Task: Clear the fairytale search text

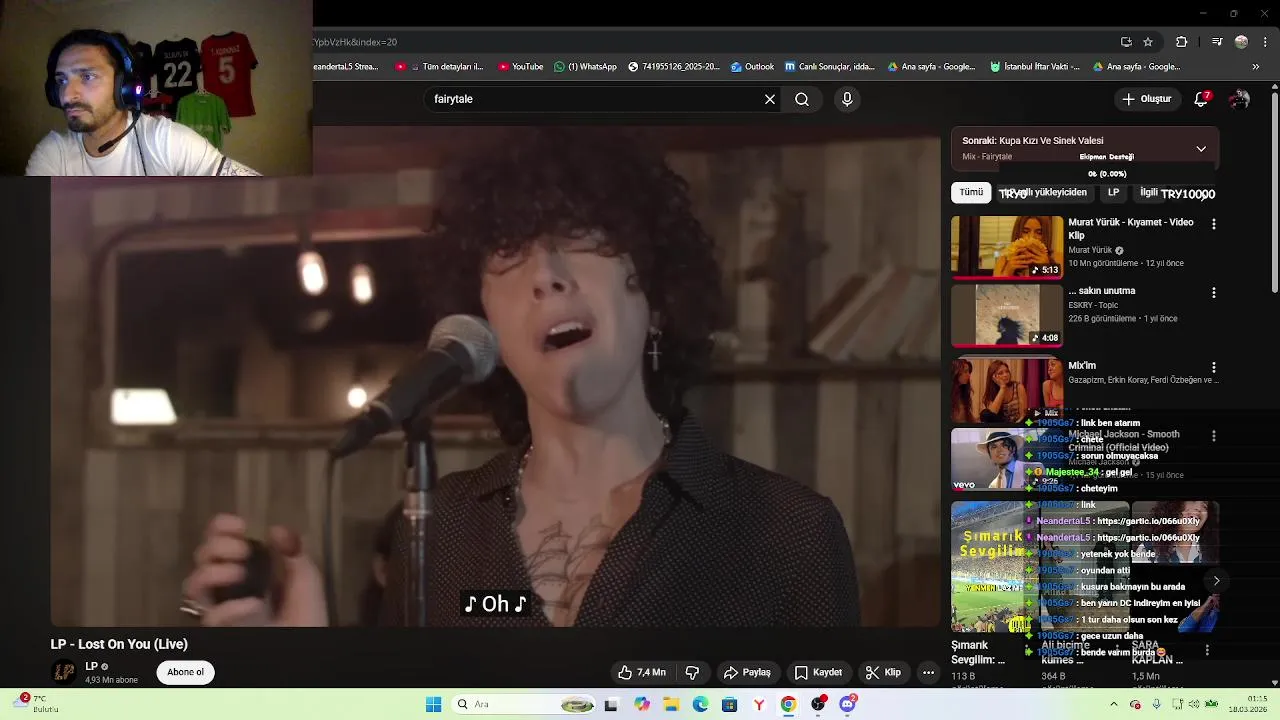Action: click(770, 99)
